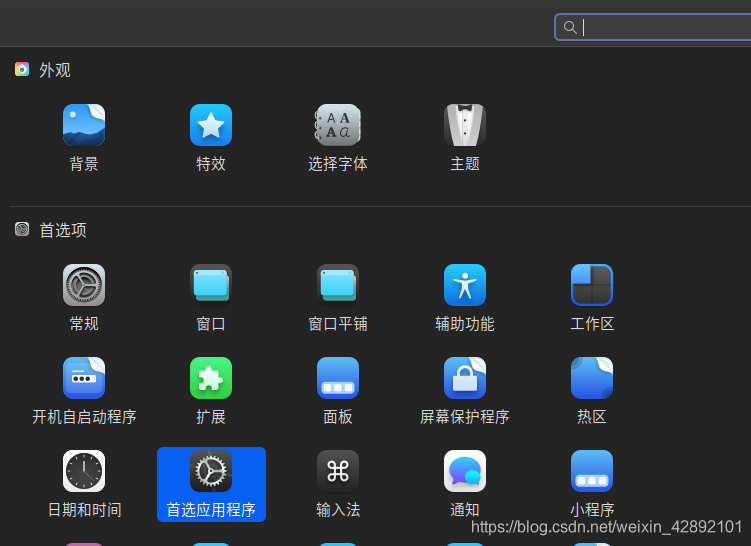Open the 辅助功能 accessibility settings

click(465, 297)
